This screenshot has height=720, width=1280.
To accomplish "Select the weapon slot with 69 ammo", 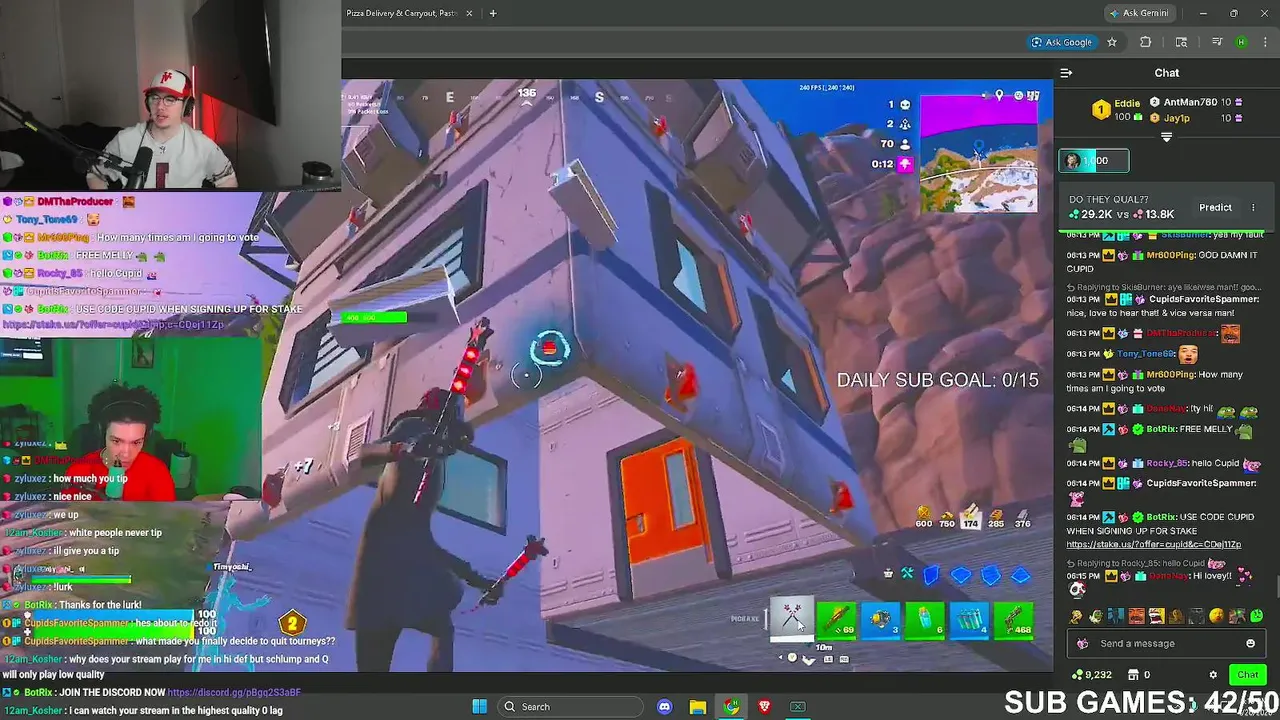I will click(x=837, y=619).
